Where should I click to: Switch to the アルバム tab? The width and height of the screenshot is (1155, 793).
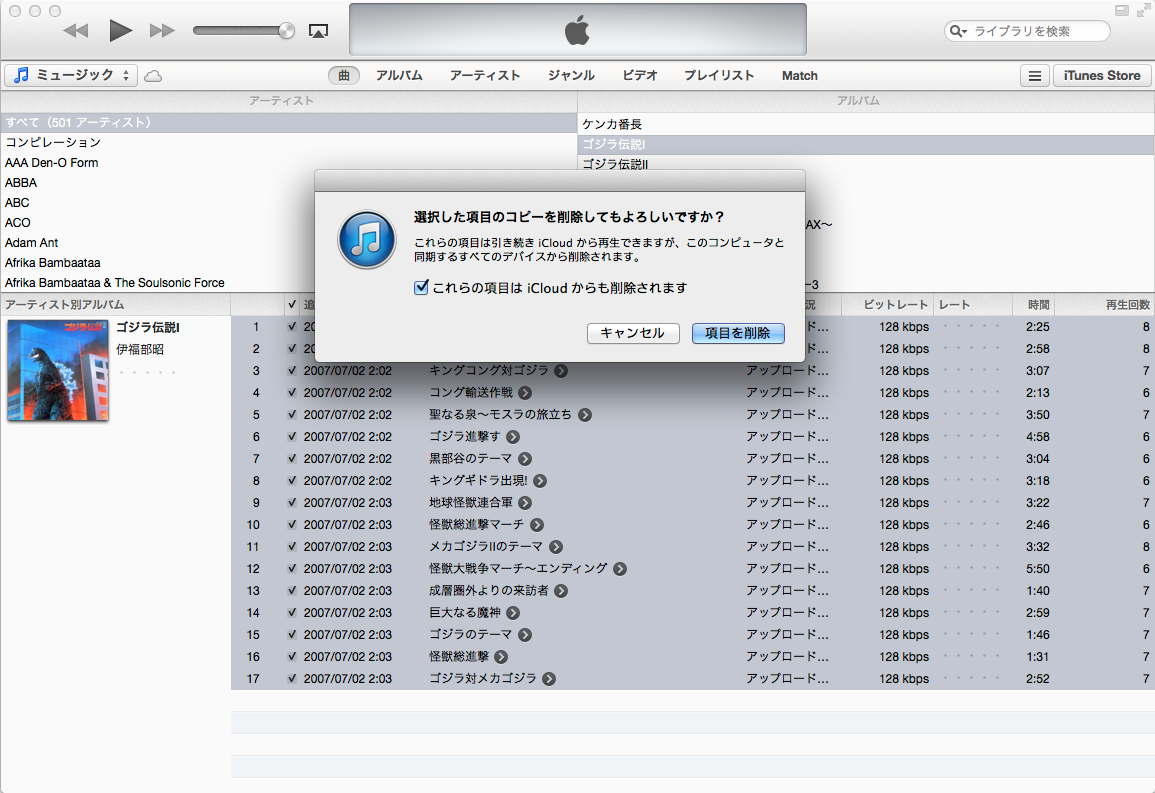point(399,75)
